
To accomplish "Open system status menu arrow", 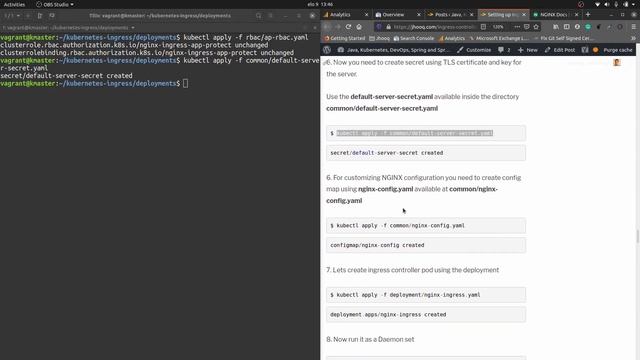I will tap(634, 4).
